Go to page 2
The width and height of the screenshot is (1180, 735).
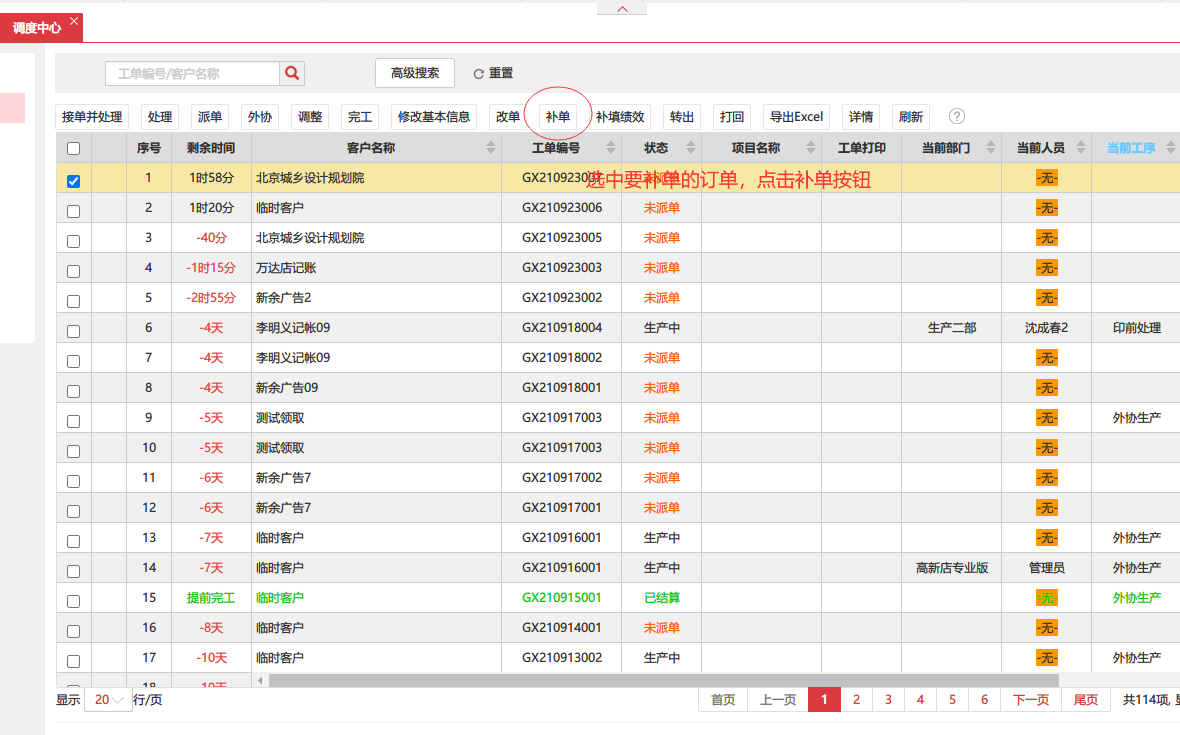pos(856,700)
